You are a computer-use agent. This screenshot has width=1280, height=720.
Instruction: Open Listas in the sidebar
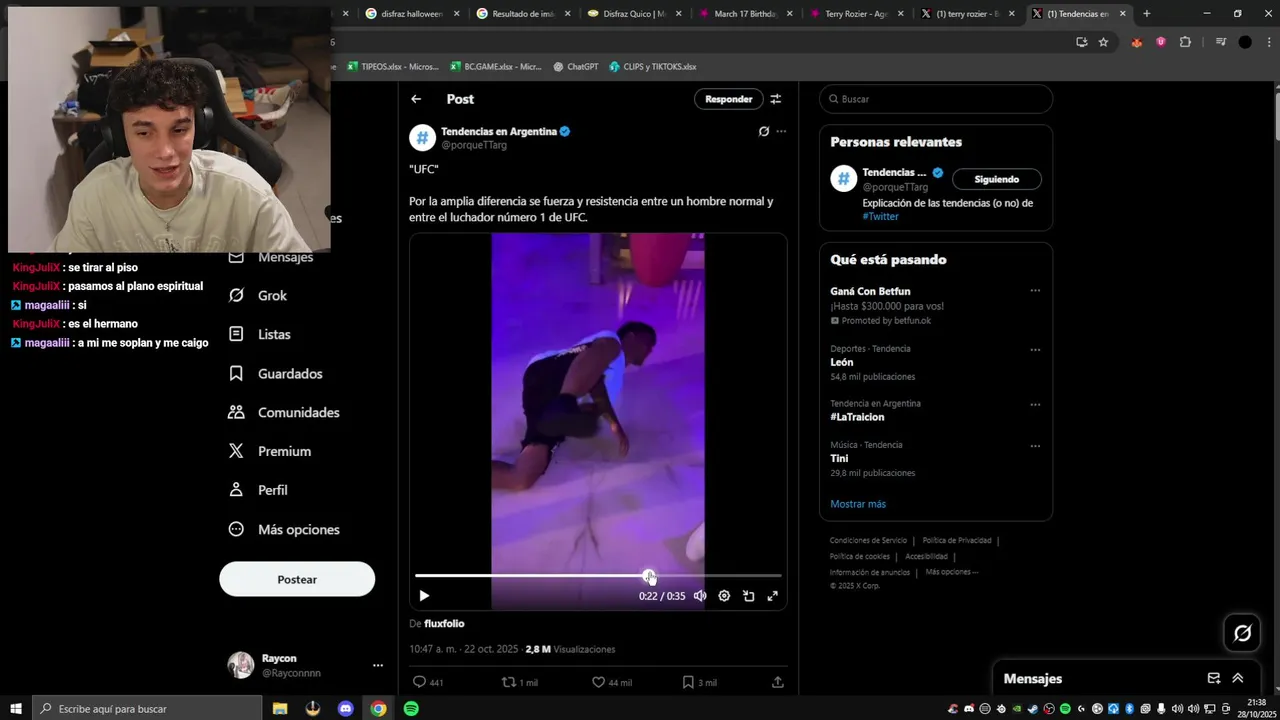pyautogui.click(x=260, y=334)
